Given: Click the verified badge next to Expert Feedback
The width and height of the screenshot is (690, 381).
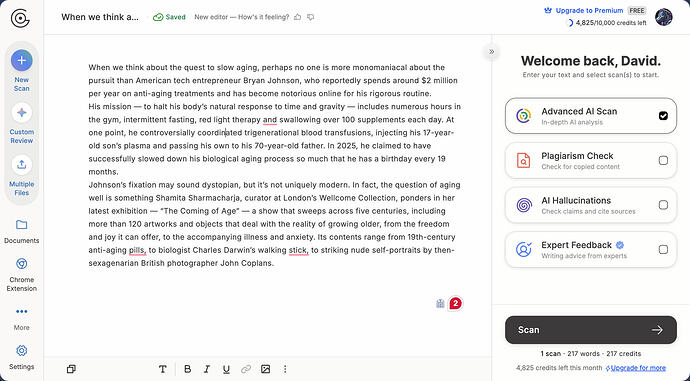Looking at the screenshot, I should point(620,245).
